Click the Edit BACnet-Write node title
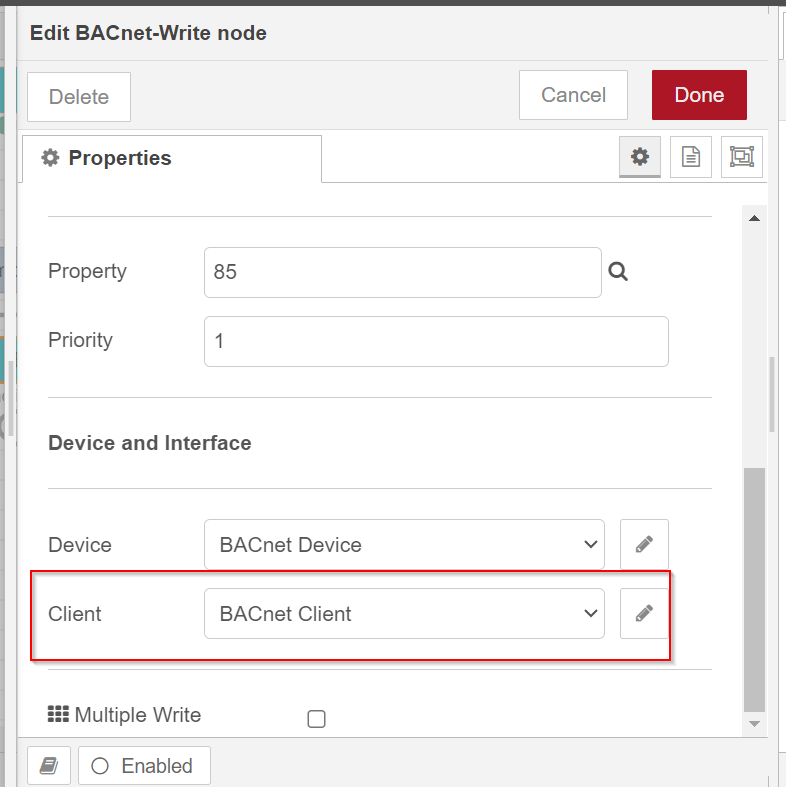Screen dimensions: 786x787 click(x=148, y=33)
